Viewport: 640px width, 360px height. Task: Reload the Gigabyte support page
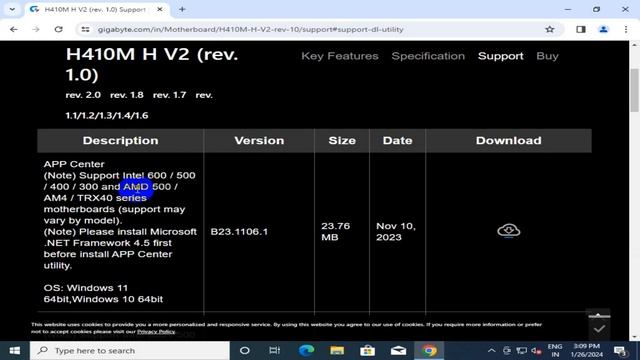coord(58,29)
